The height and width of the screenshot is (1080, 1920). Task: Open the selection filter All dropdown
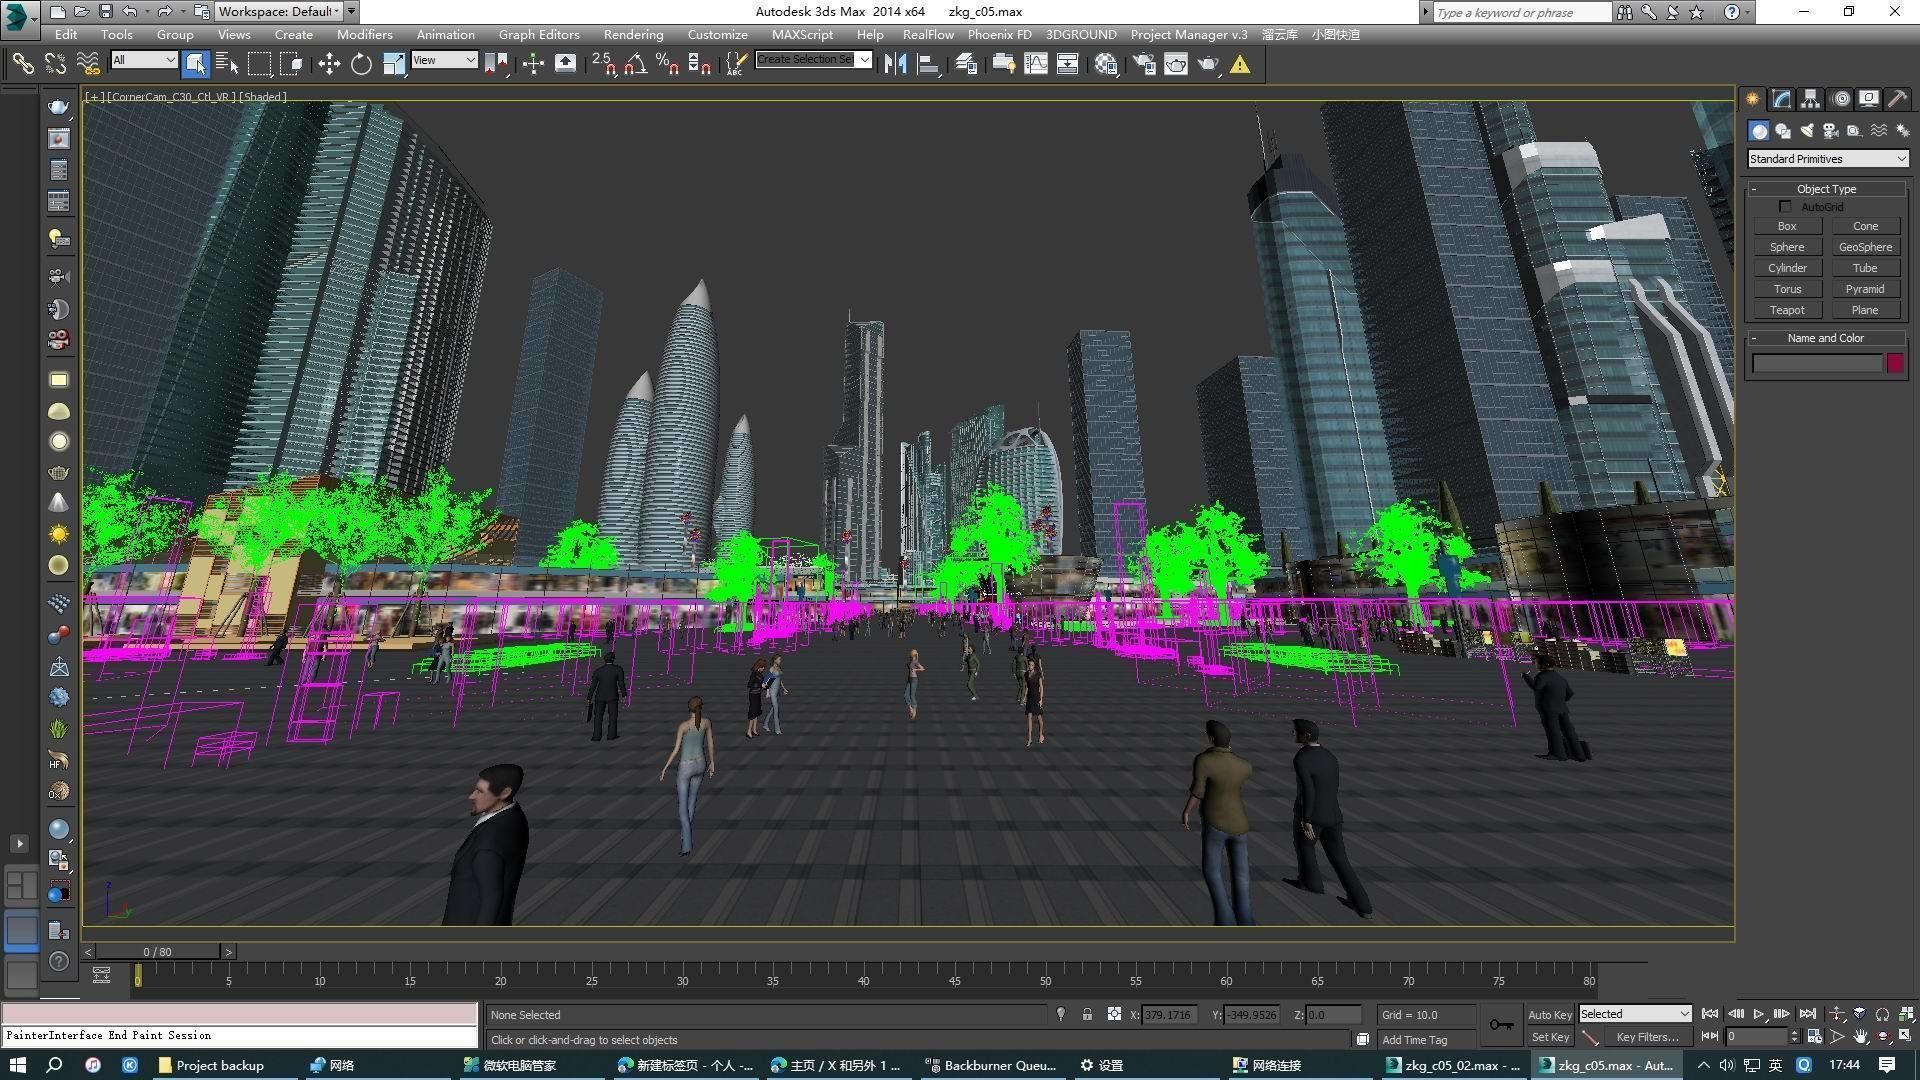pos(144,60)
